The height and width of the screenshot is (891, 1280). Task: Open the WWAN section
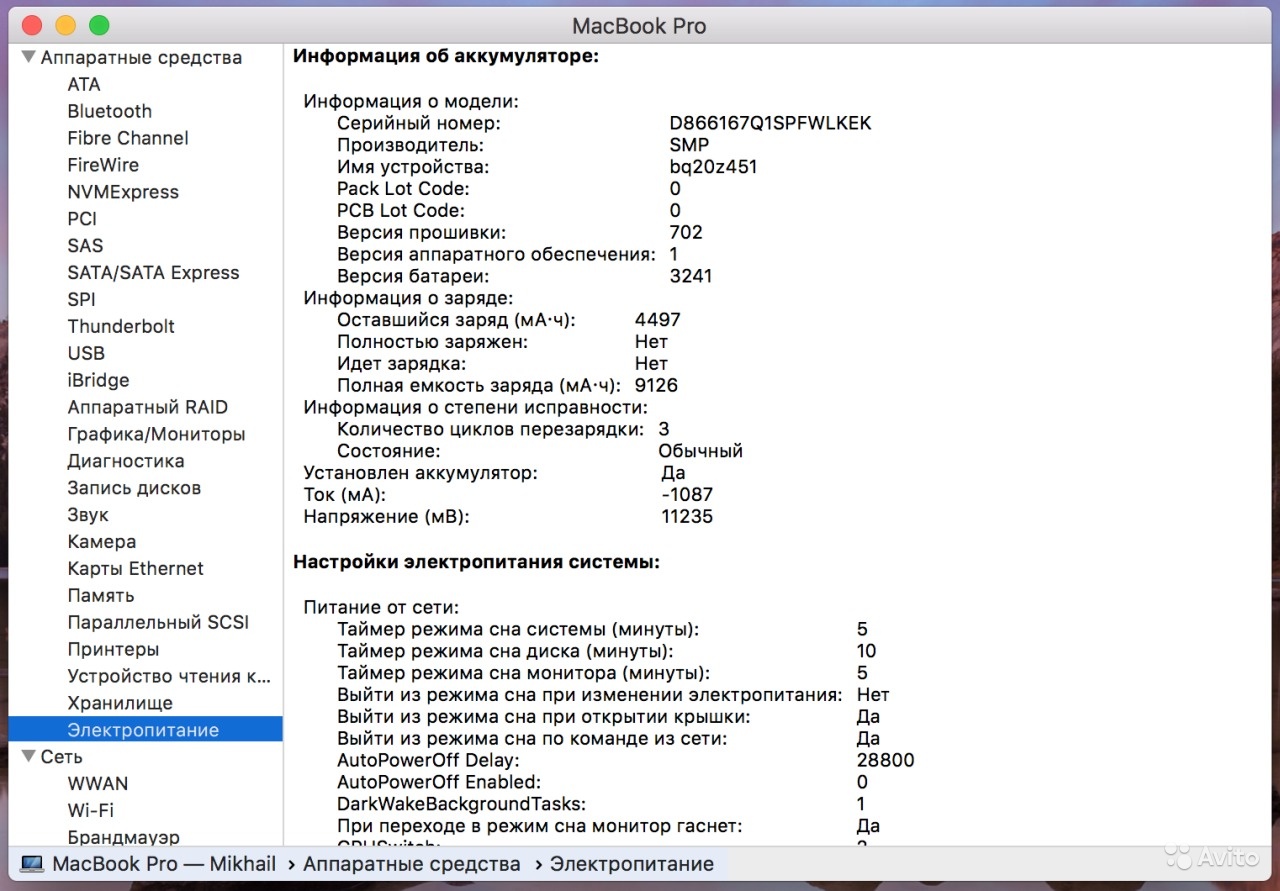98,784
